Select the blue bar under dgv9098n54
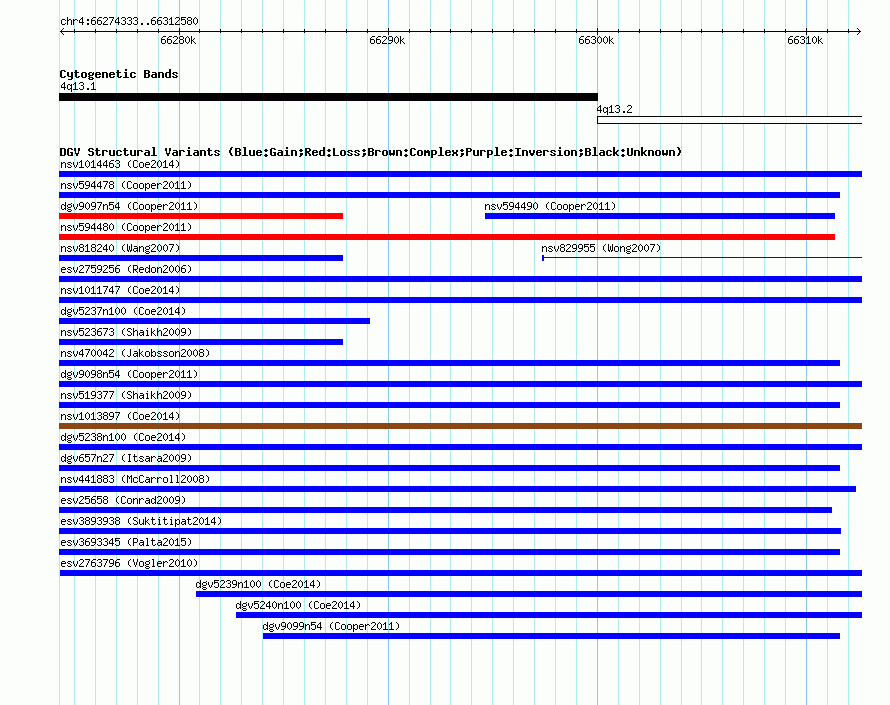 (x=460, y=384)
